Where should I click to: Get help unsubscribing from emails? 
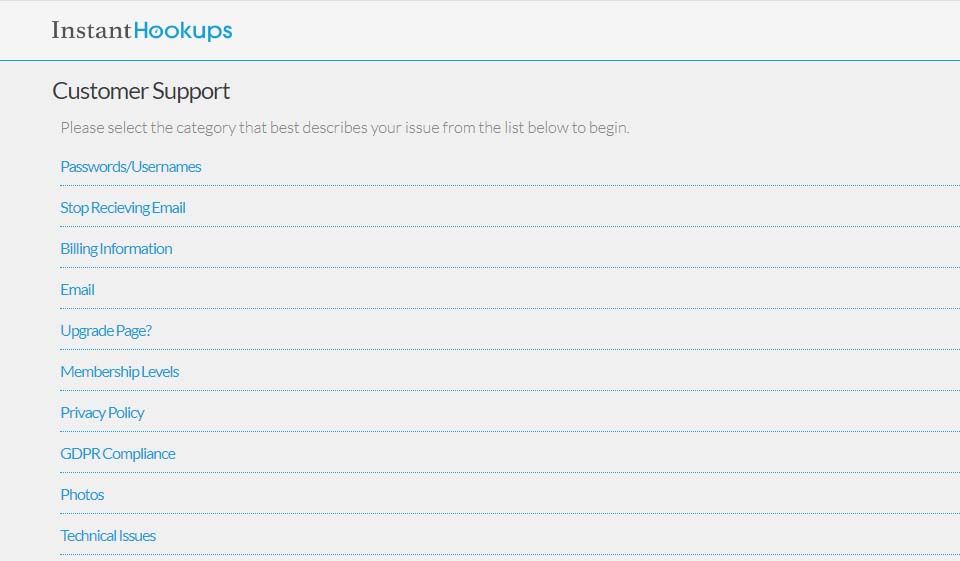click(x=123, y=208)
